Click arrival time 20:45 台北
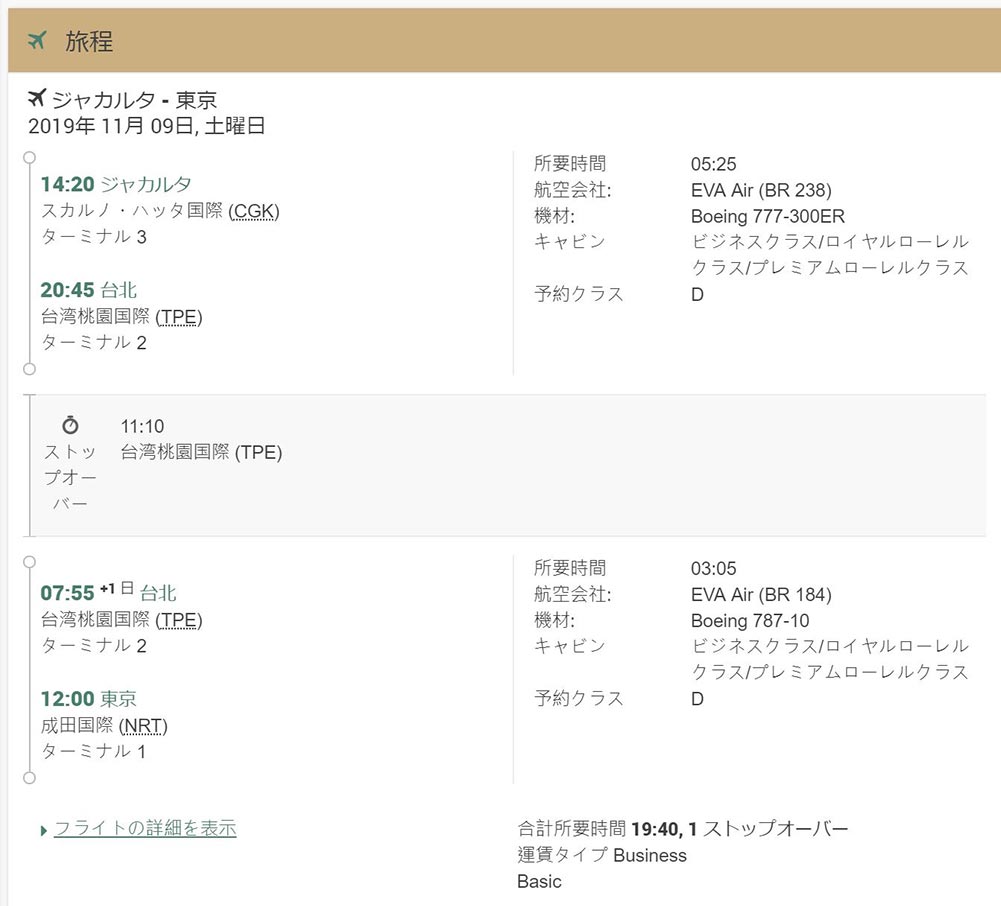This screenshot has width=1001, height=906. click(x=89, y=290)
